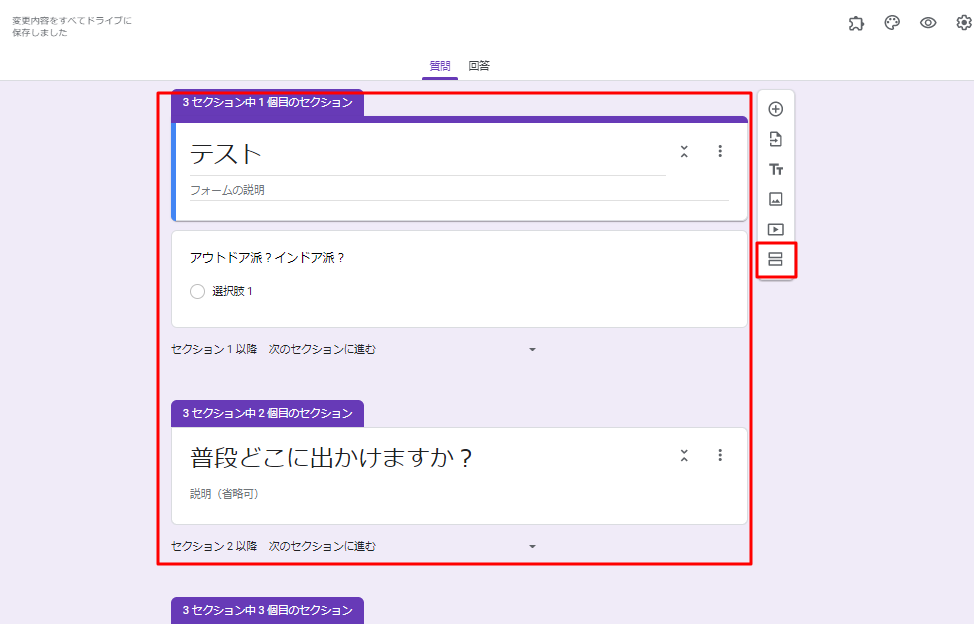
Task: Insert an image from the sidebar
Action: tap(775, 199)
